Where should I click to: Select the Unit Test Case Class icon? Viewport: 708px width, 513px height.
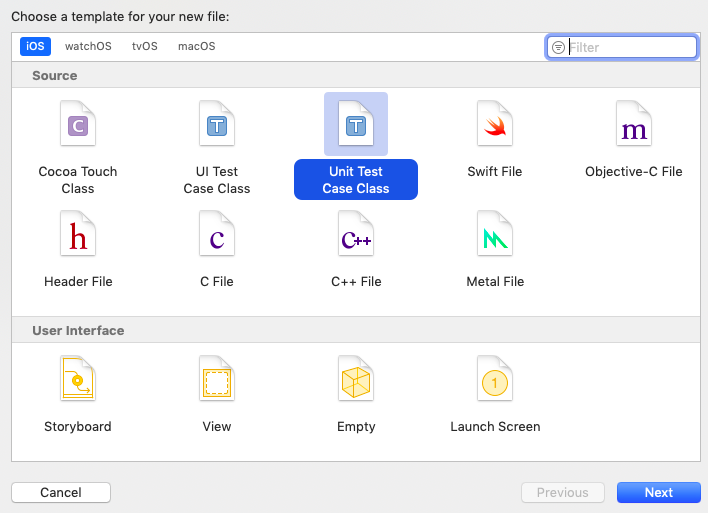[x=356, y=123]
